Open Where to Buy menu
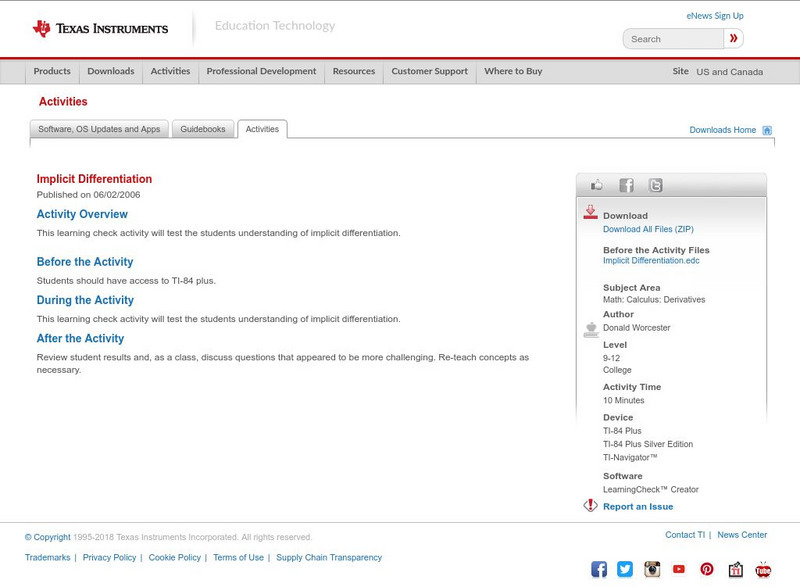 tap(513, 71)
